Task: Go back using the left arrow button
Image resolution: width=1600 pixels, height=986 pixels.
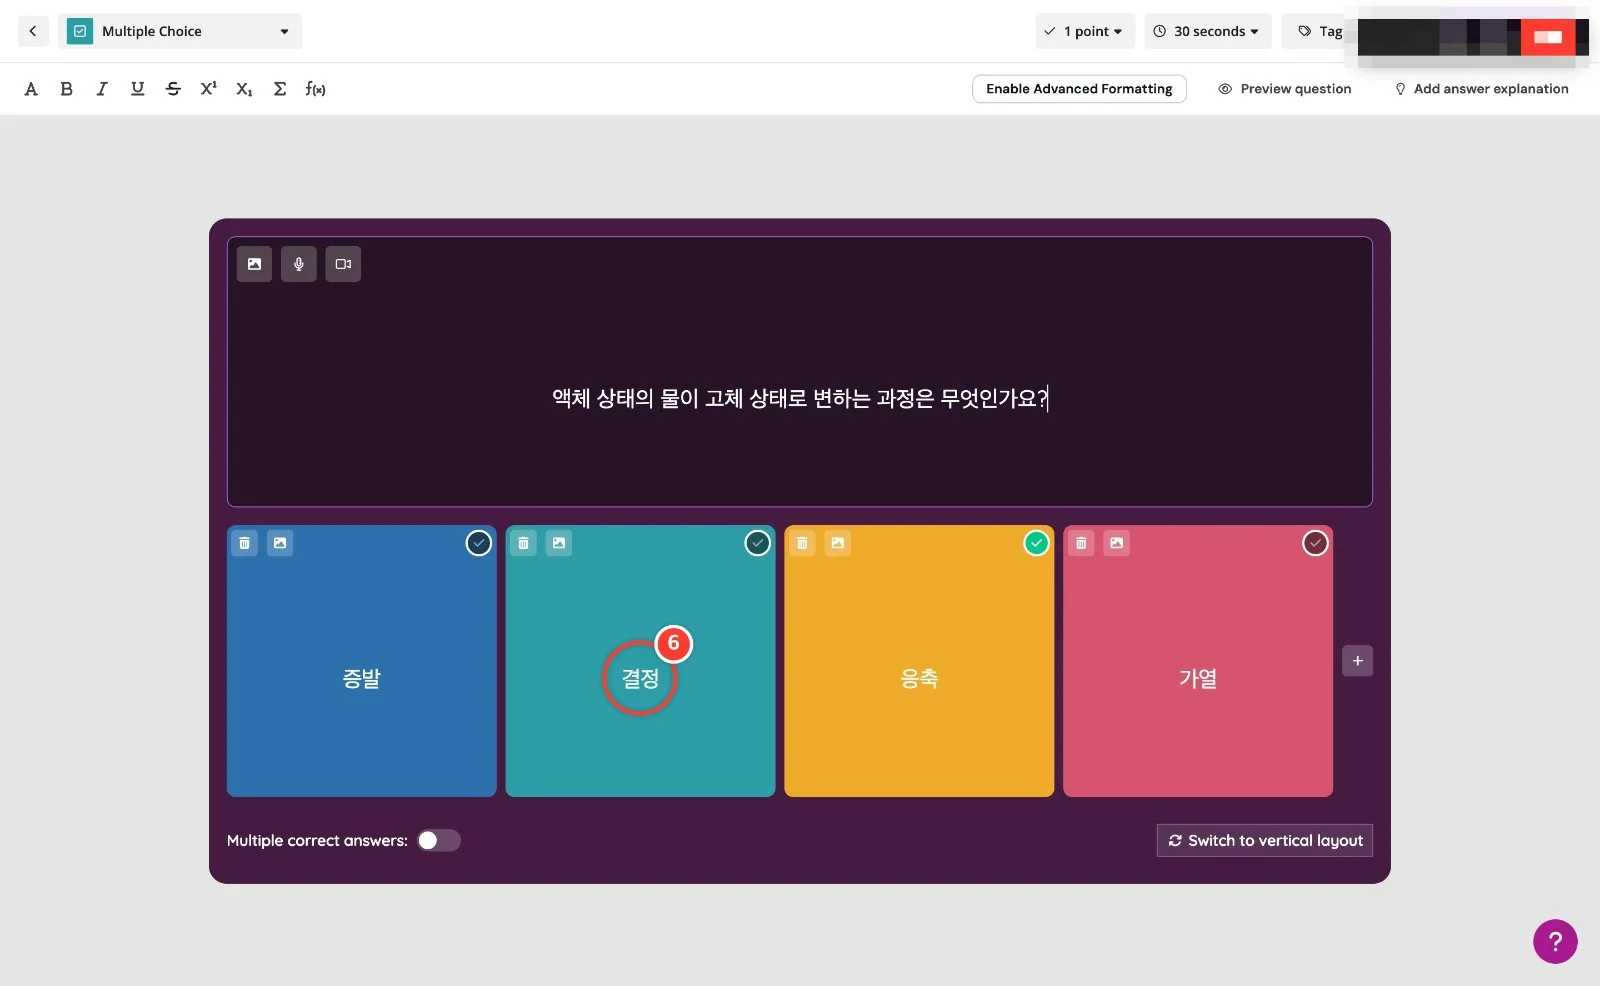Action: (x=33, y=31)
